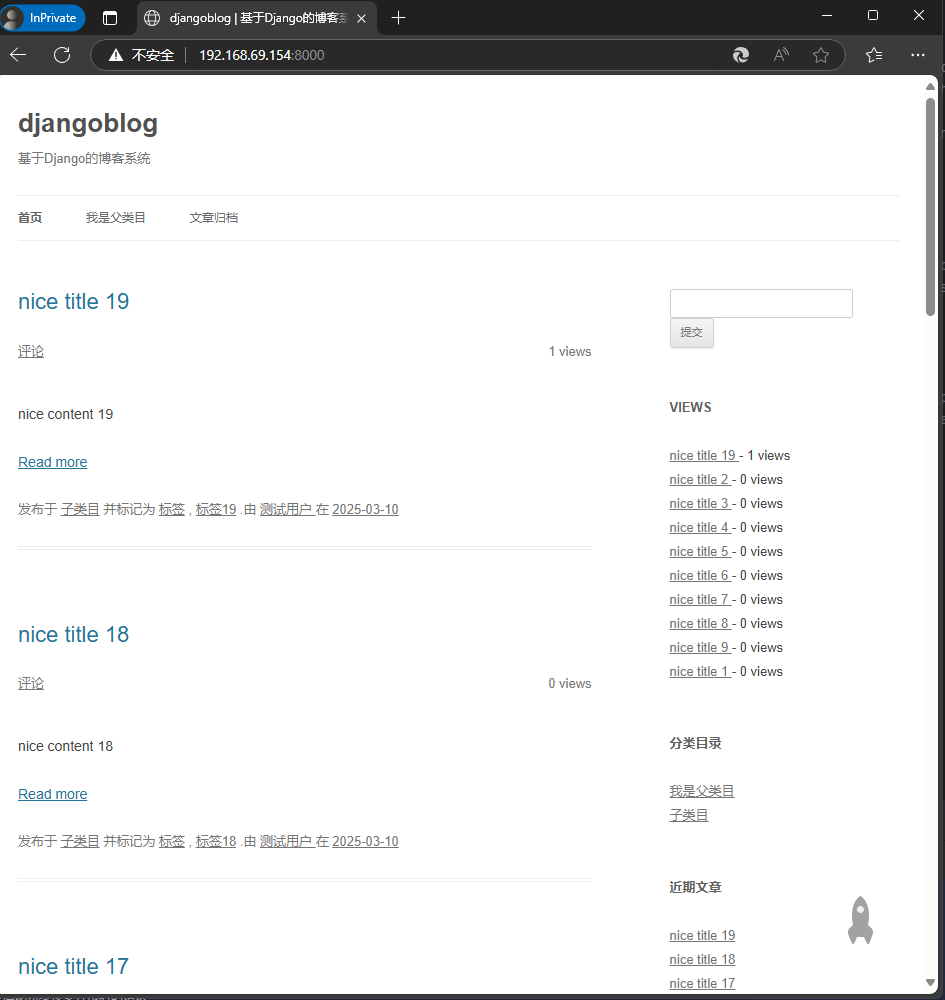The height and width of the screenshot is (1000, 945).
Task: Open nice title 19 in VIEWS list
Action: [703, 455]
